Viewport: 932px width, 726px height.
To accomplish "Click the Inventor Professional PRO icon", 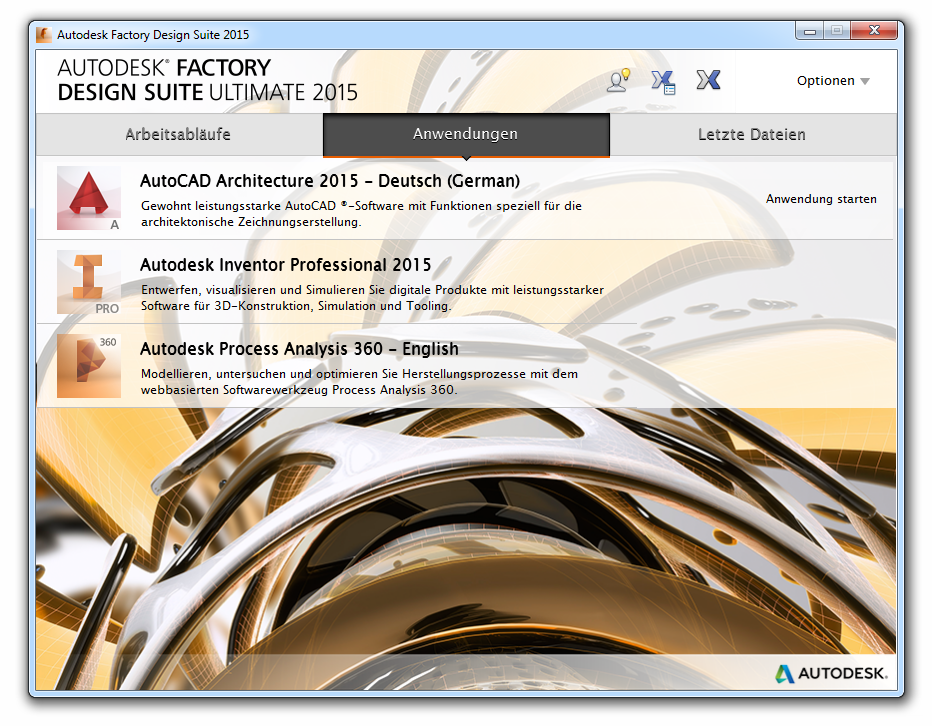I will click(89, 282).
